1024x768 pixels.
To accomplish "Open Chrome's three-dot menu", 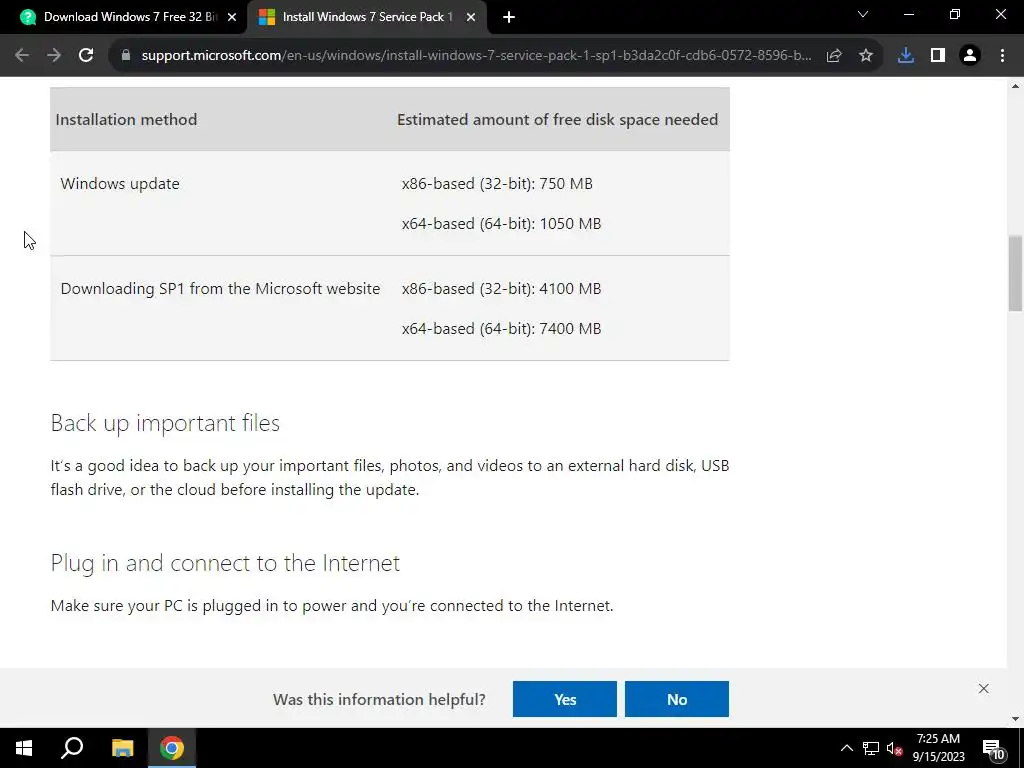I will tap(1002, 56).
